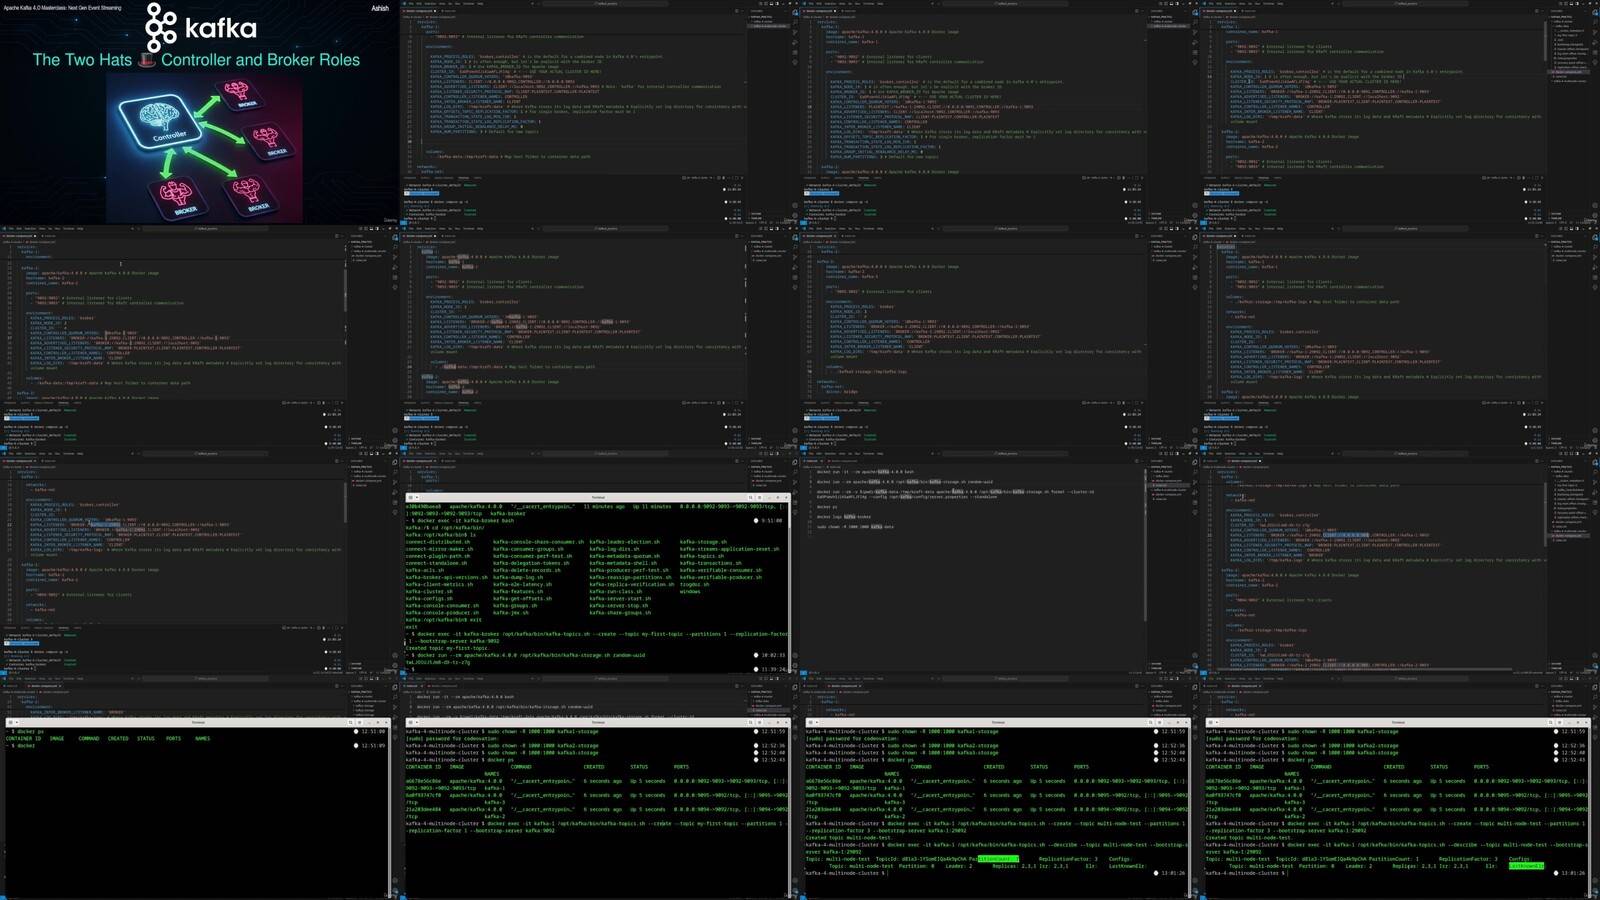Click 'kafka-replica-verification.sh' in the terminal listing
This screenshot has height=900, width=1600.
(632, 584)
